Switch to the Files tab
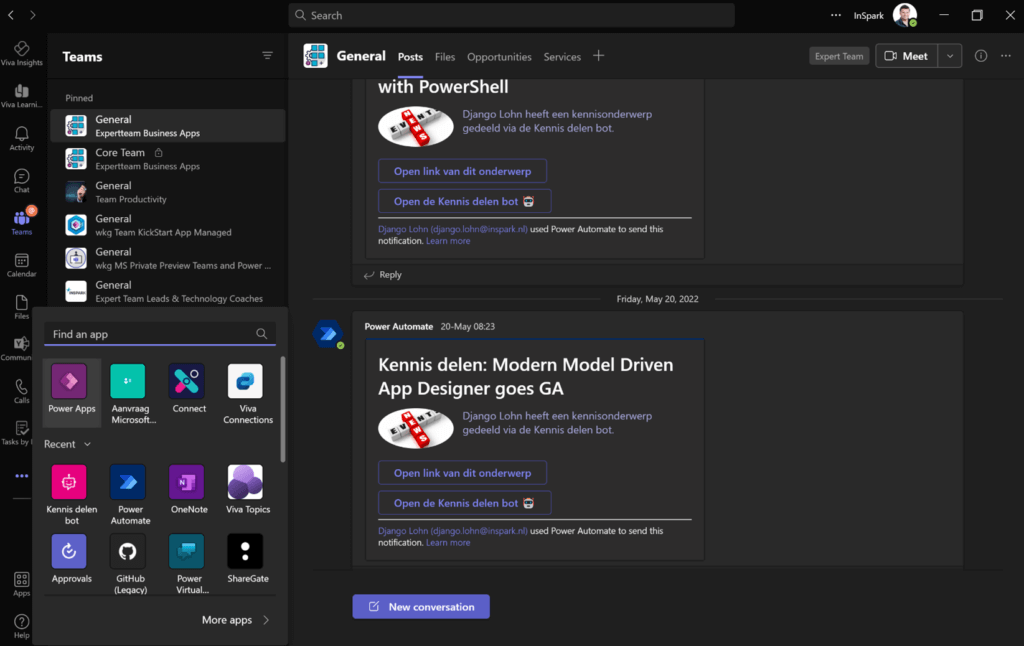 point(445,57)
